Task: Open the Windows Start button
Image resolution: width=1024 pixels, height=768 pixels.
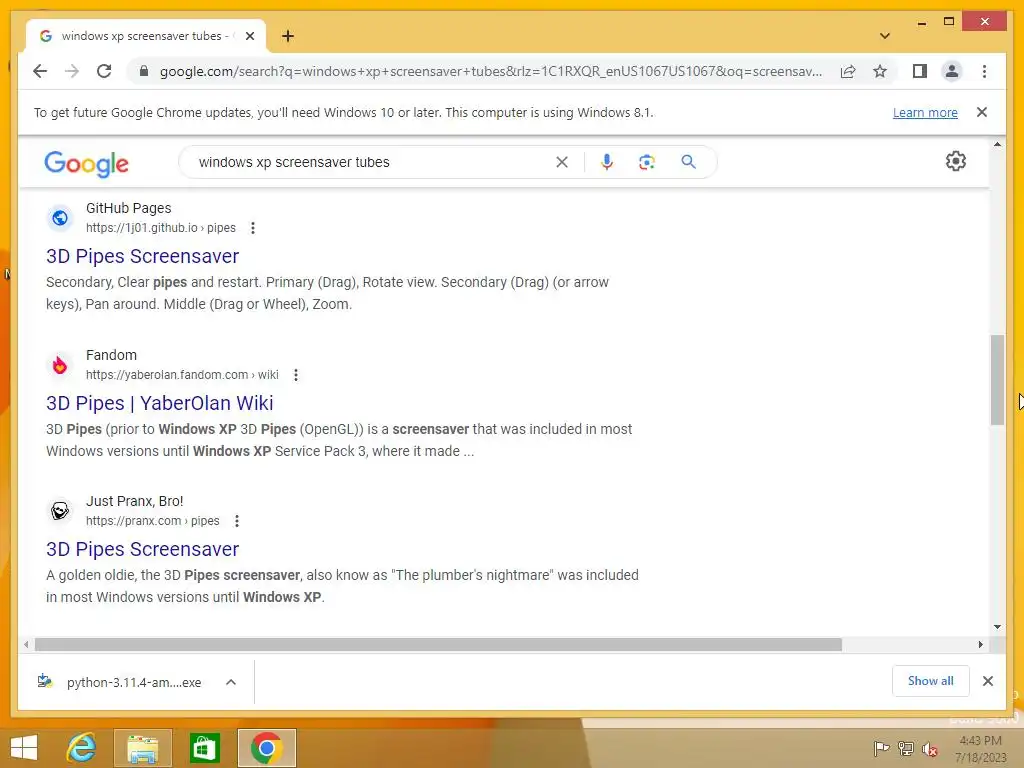Action: pyautogui.click(x=24, y=748)
